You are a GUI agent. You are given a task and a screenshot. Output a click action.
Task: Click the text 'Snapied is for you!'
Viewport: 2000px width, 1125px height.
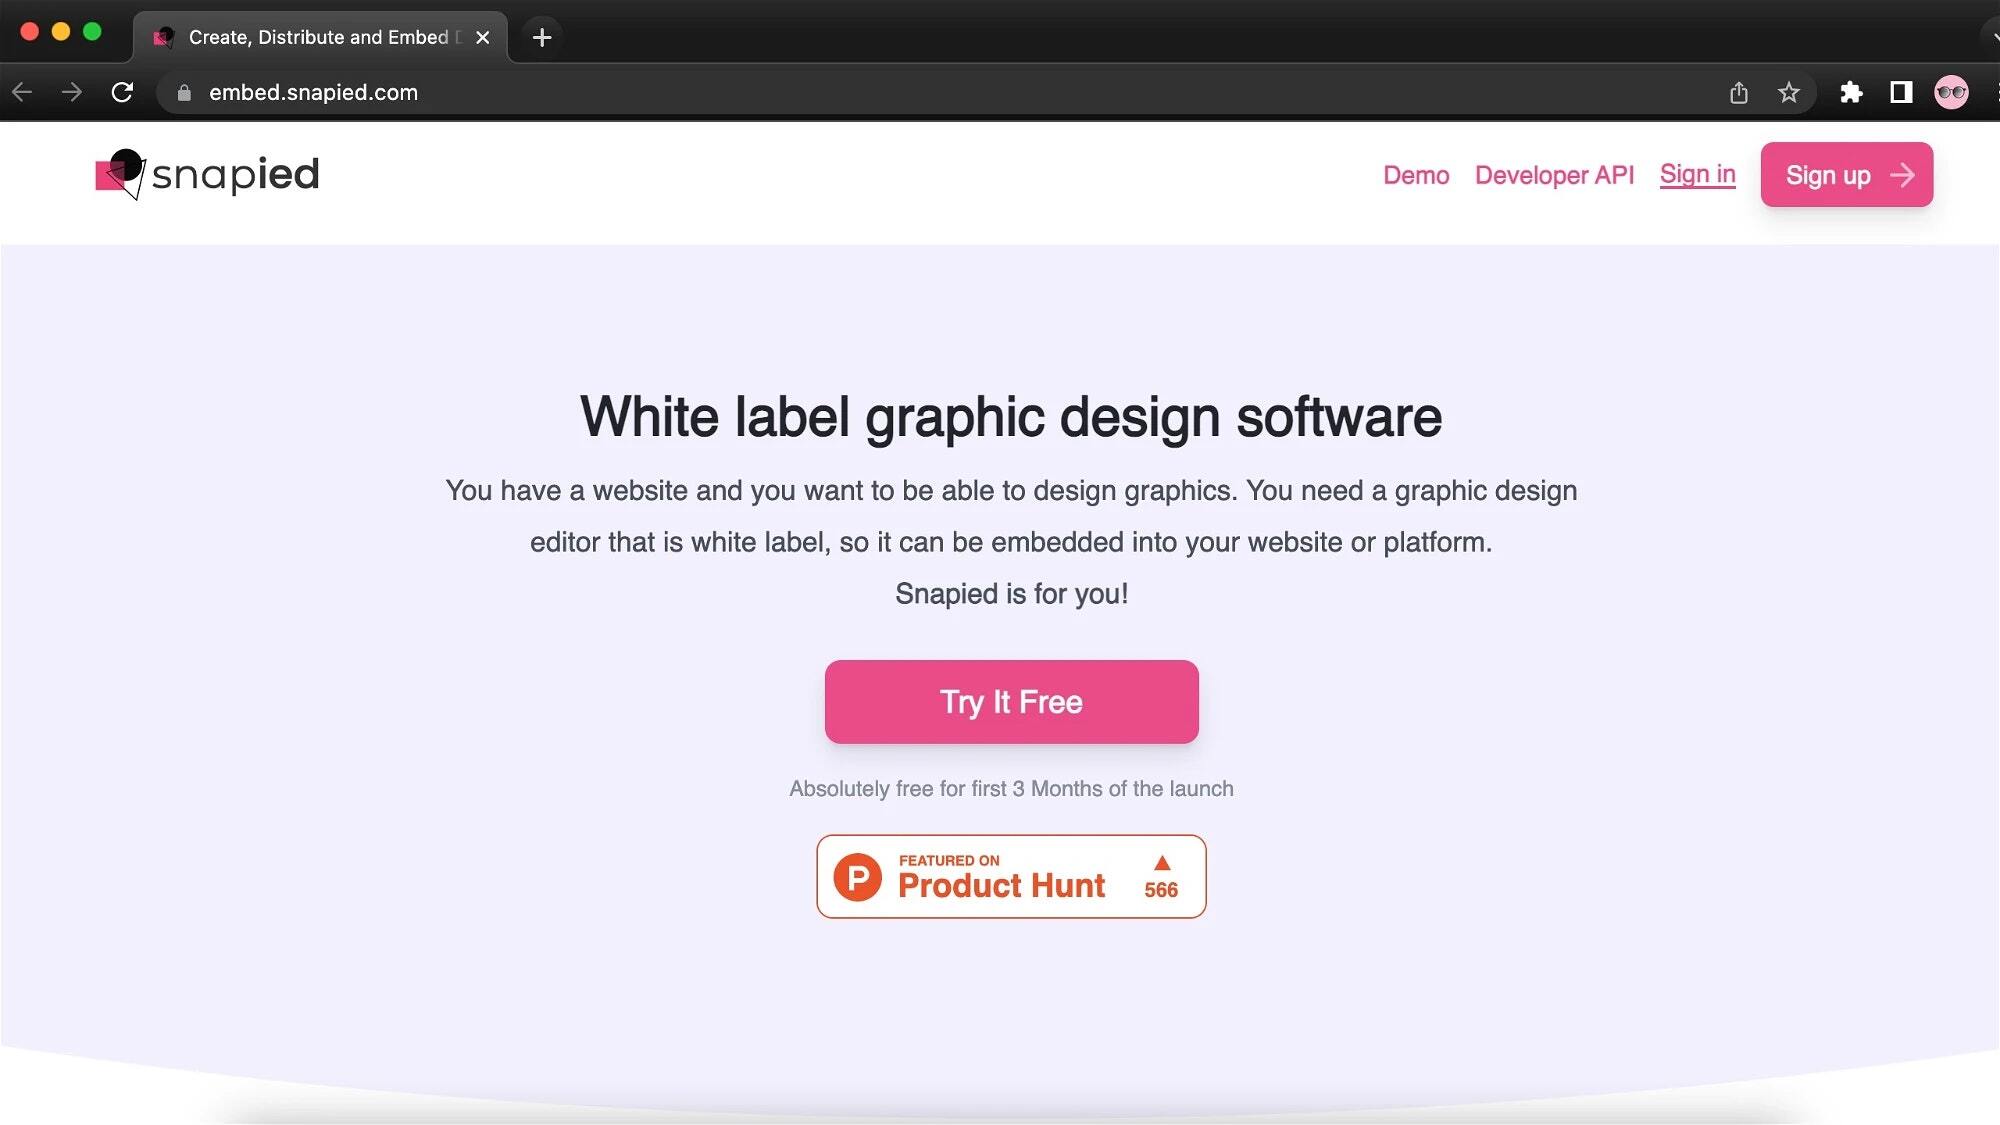(x=1011, y=593)
